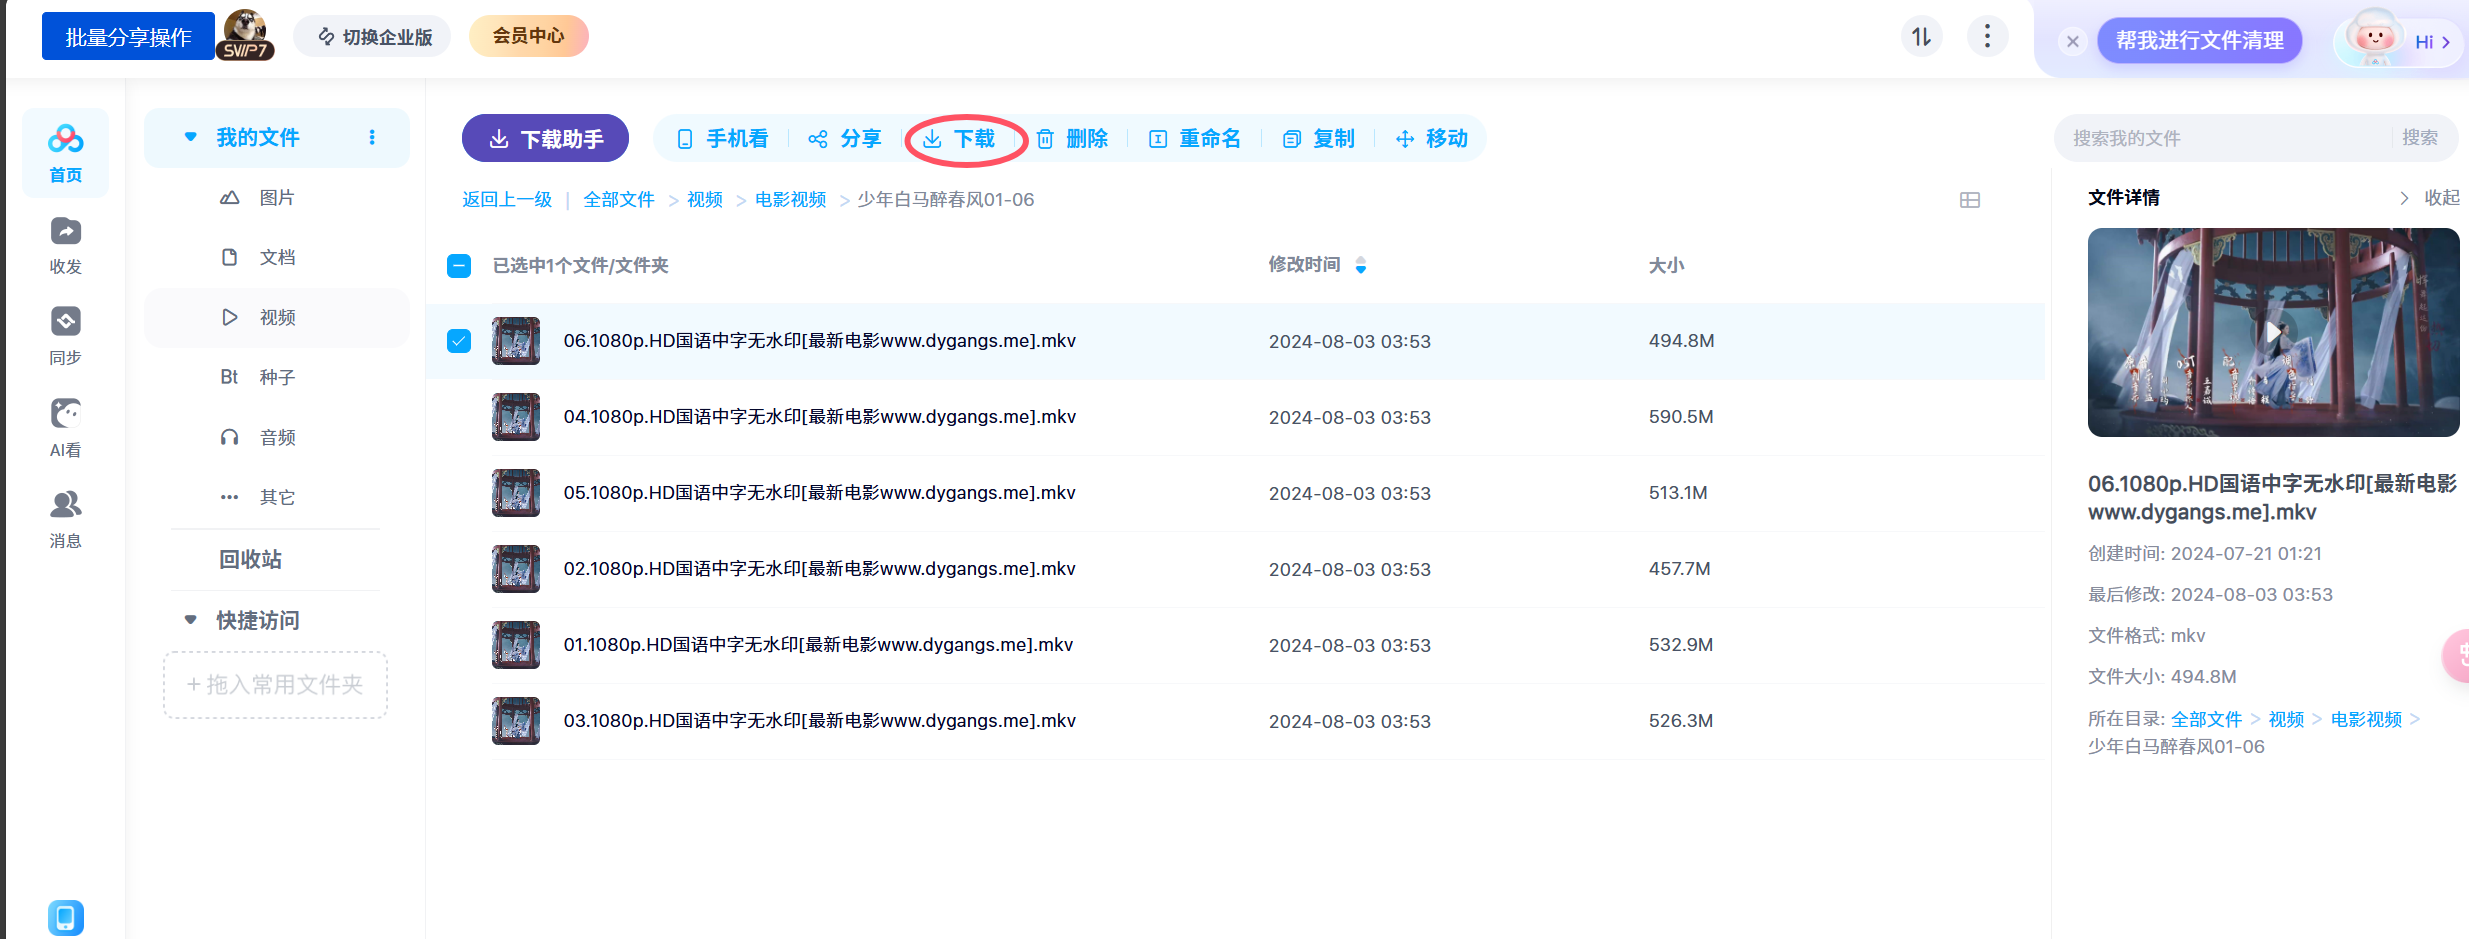Click the 下载 download toolbar button
This screenshot has width=2469, height=939.
point(959,139)
